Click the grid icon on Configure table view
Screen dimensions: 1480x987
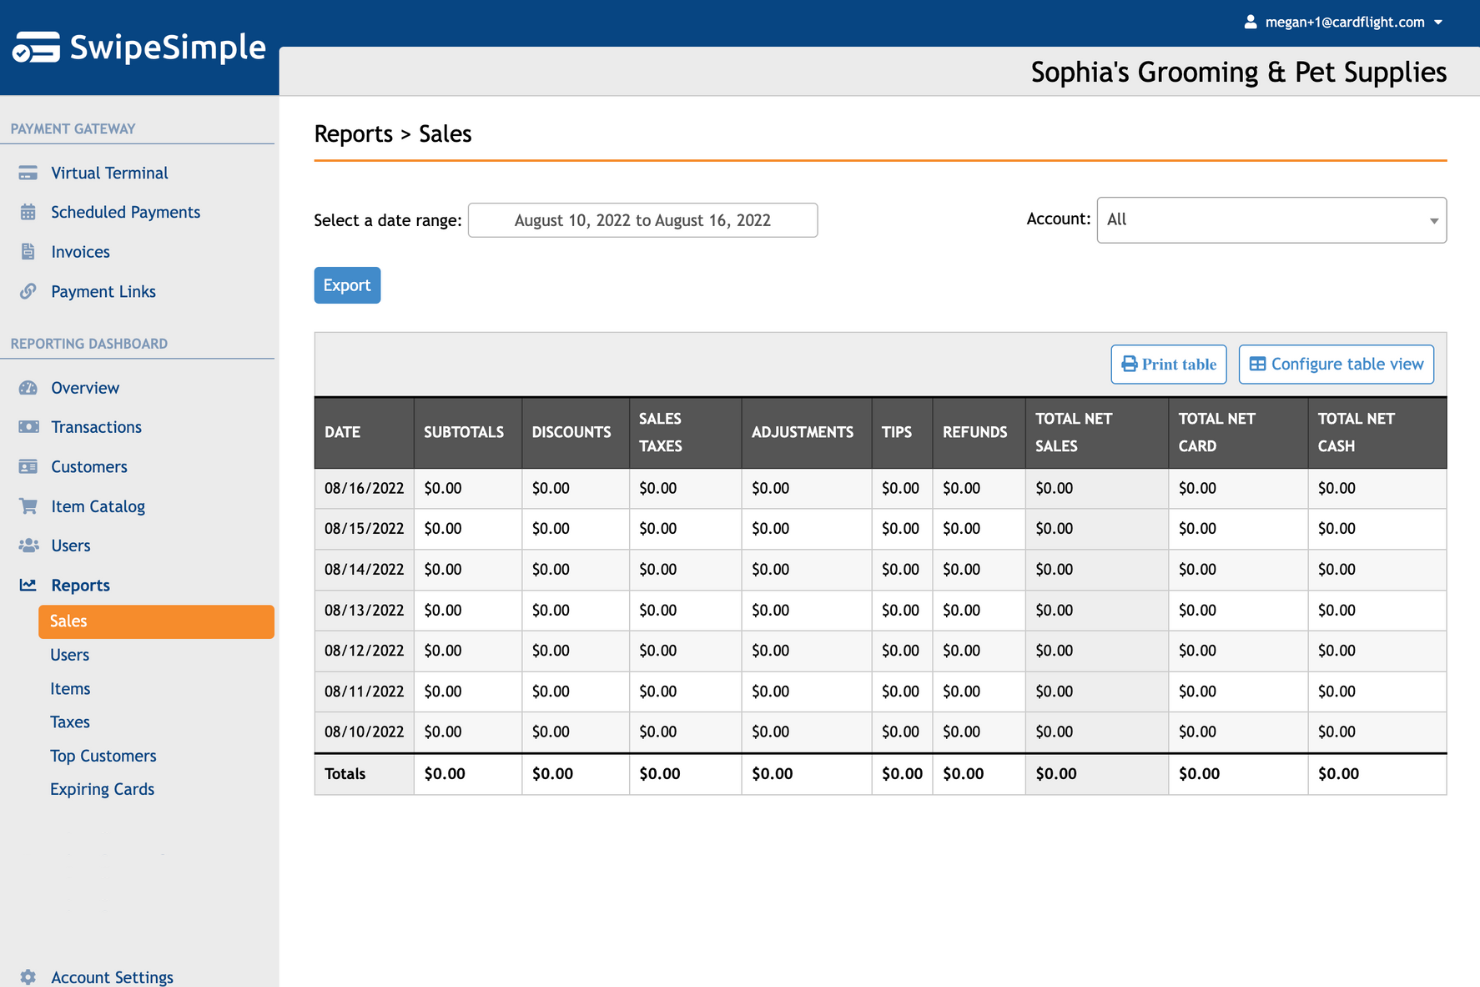(x=1261, y=364)
